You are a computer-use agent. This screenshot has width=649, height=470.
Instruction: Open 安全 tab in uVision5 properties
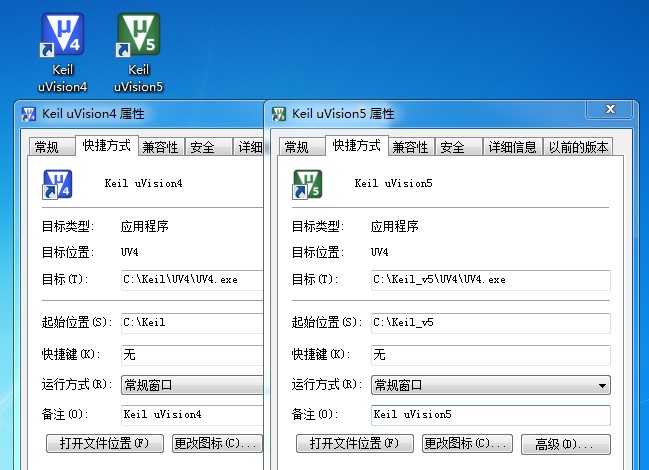(x=458, y=147)
